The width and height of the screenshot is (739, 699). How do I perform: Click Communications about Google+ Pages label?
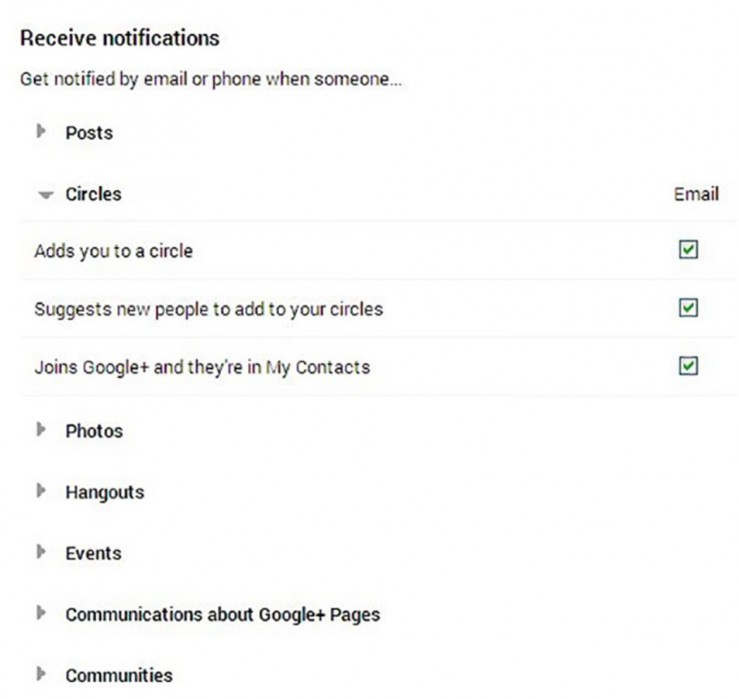click(223, 615)
